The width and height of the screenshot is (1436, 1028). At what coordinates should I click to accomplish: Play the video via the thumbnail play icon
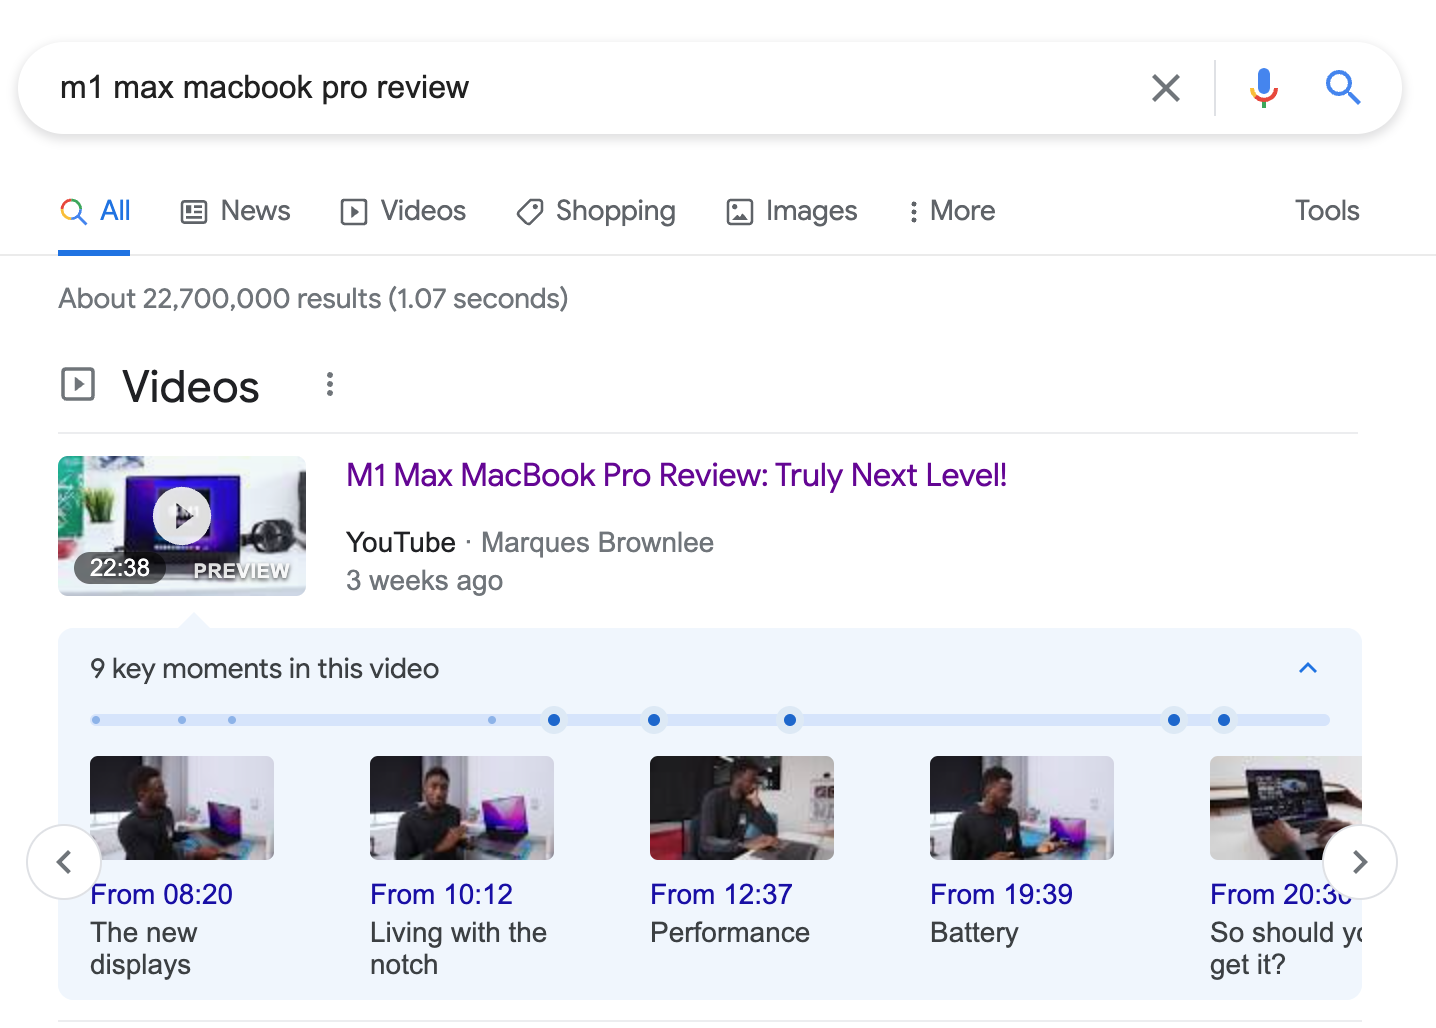coord(182,516)
